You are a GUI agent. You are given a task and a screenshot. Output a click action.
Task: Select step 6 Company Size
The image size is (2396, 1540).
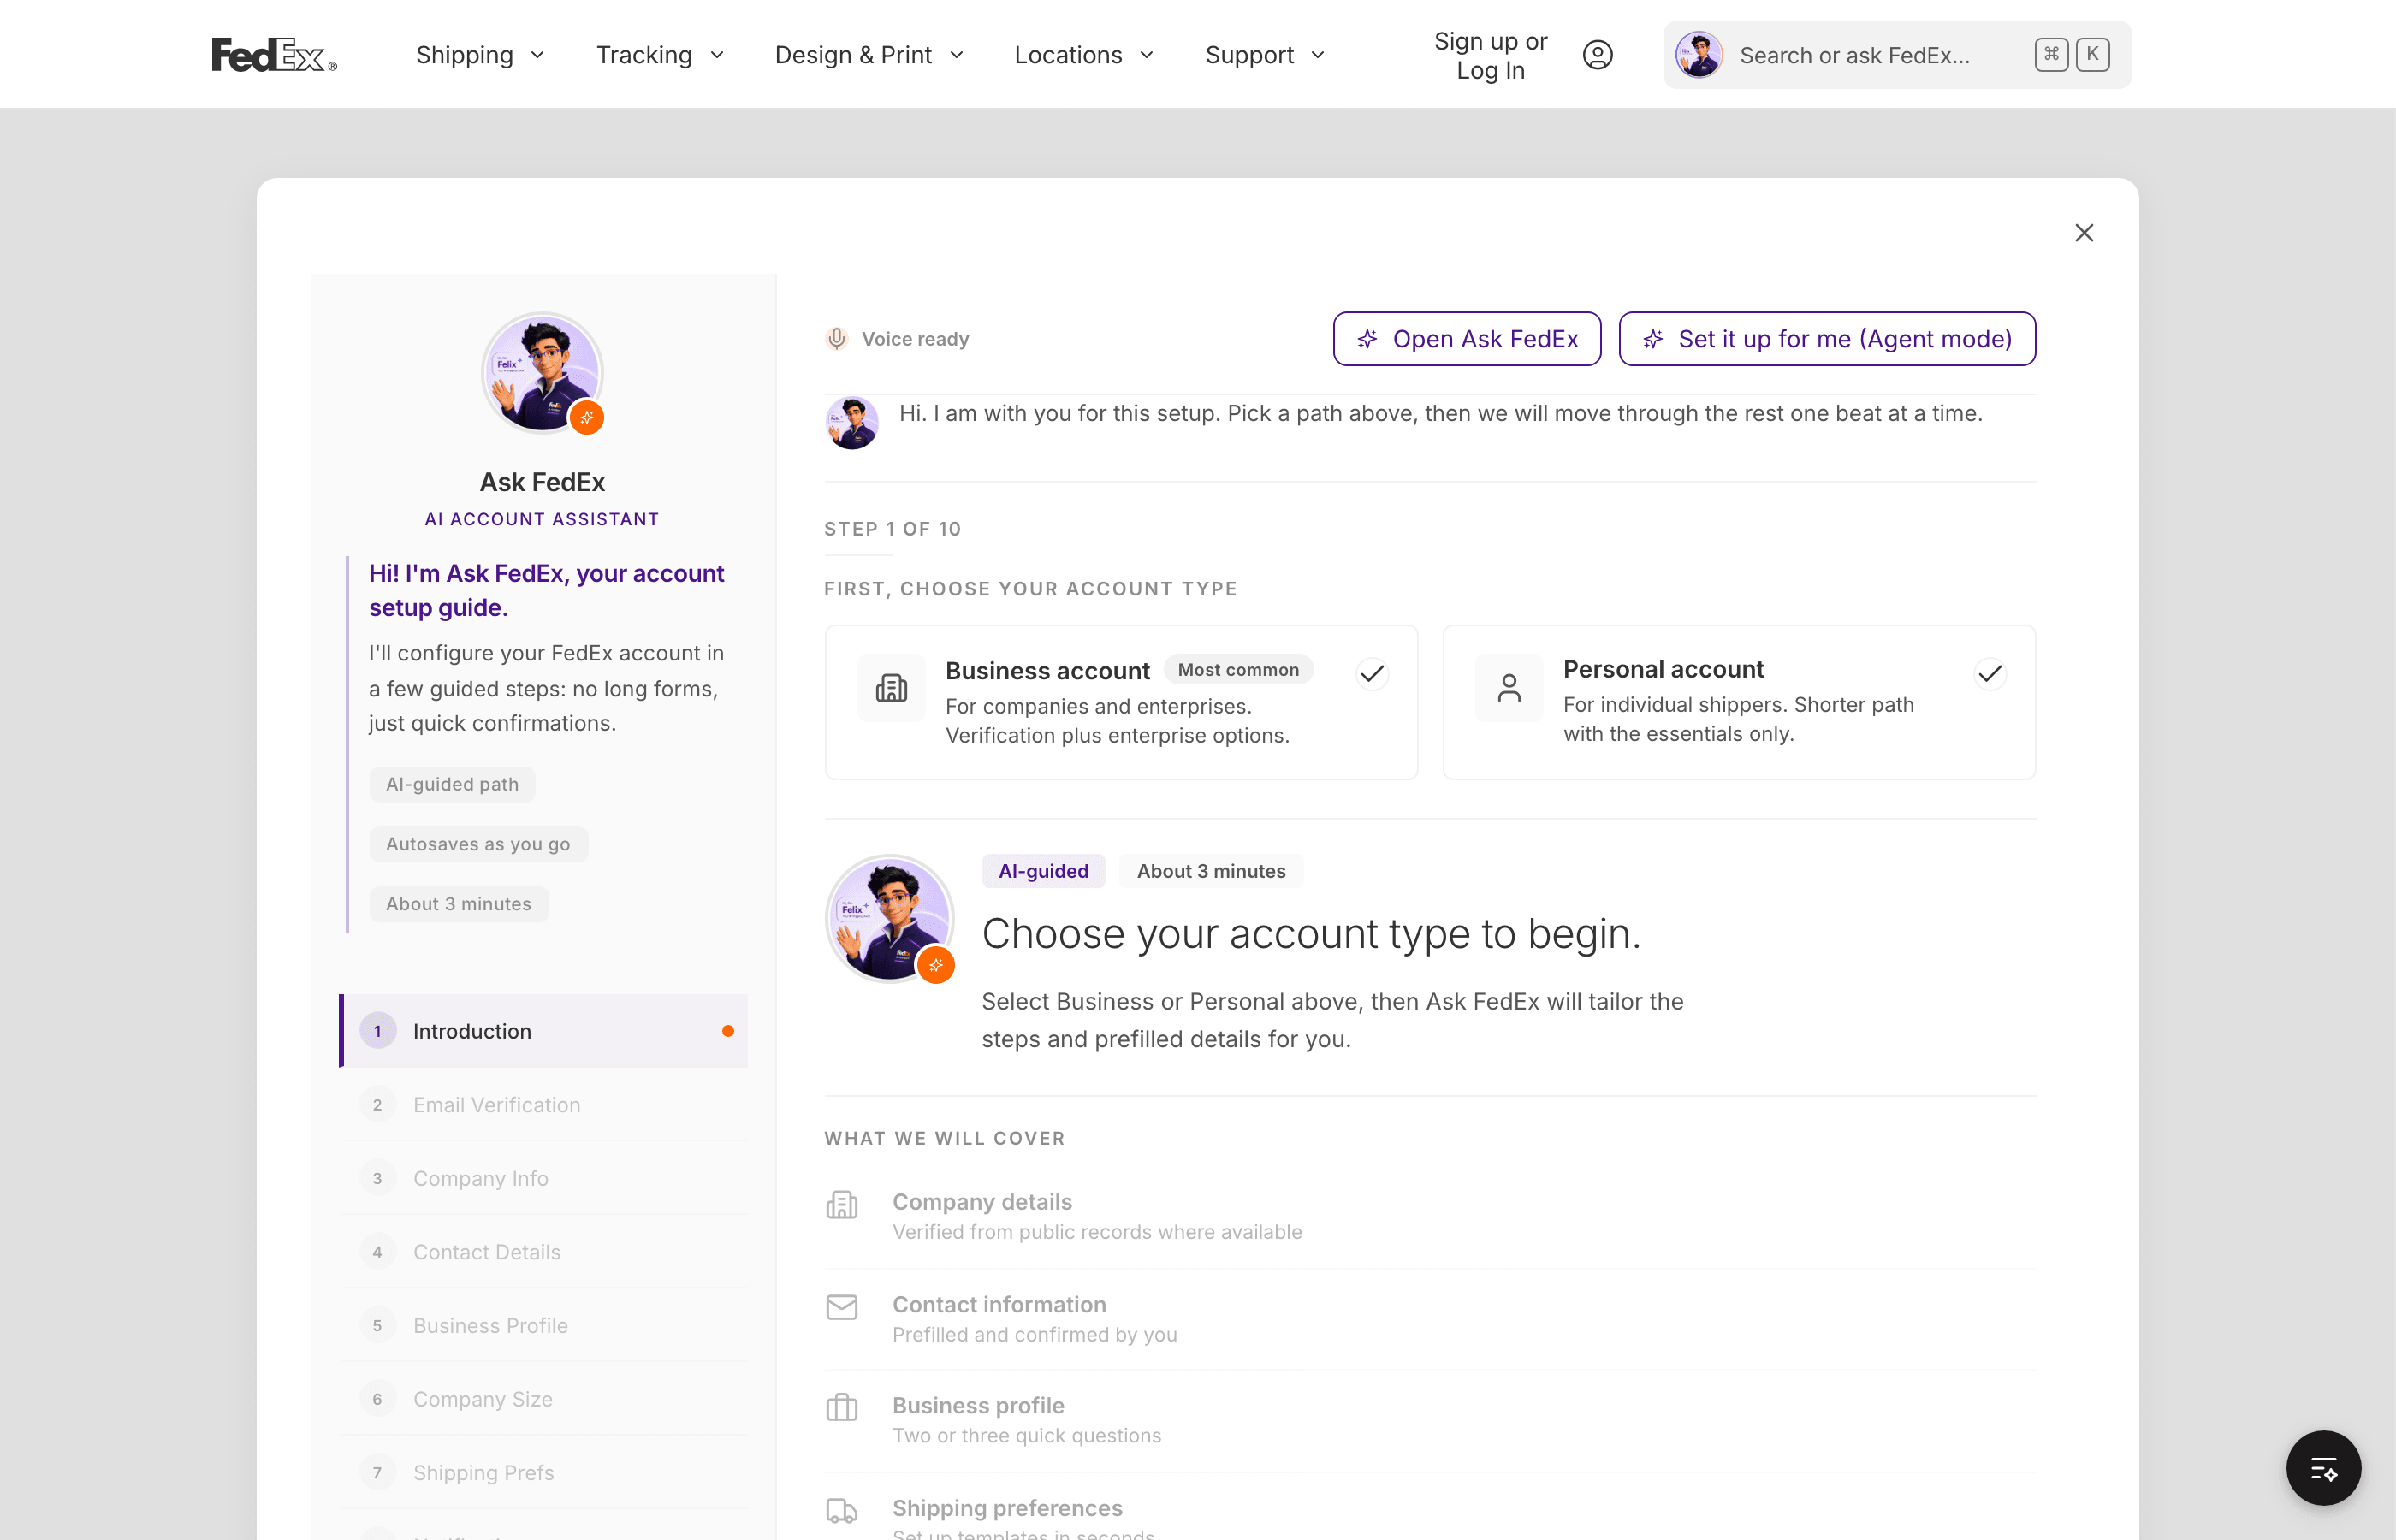545,1399
